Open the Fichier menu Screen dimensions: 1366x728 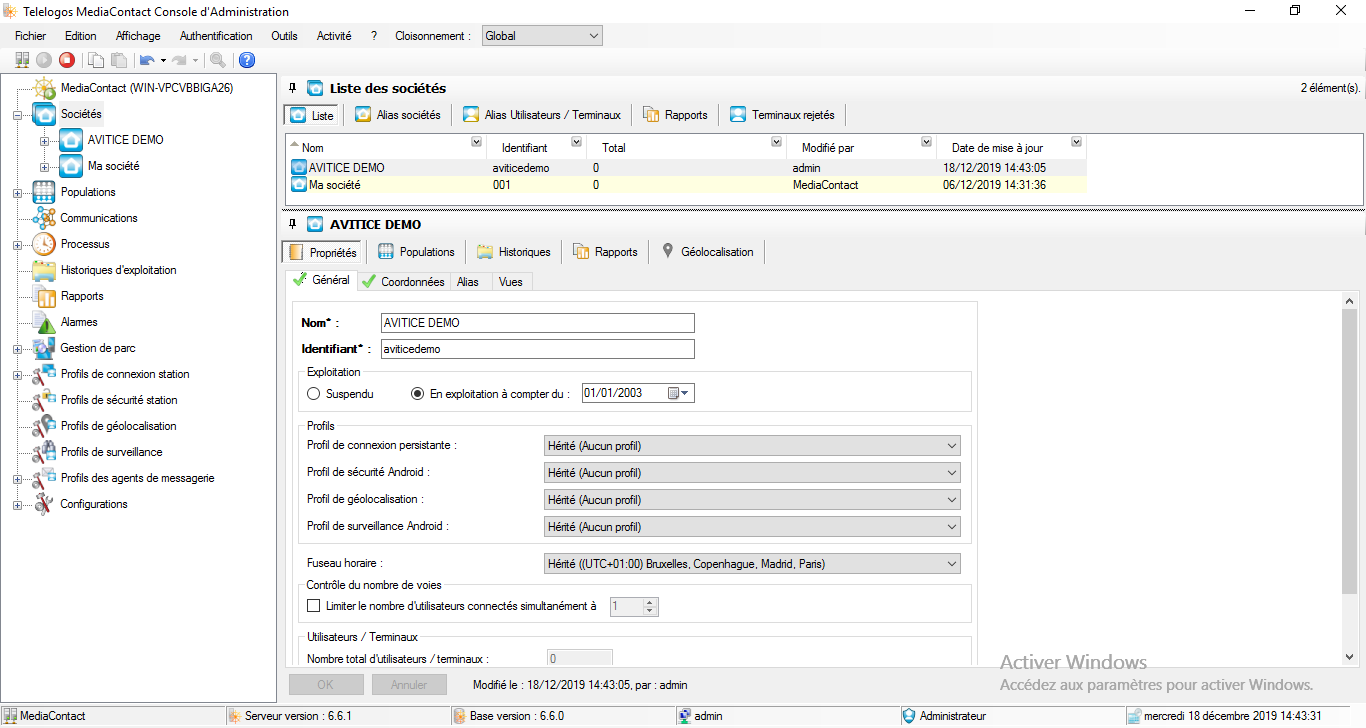click(x=31, y=36)
